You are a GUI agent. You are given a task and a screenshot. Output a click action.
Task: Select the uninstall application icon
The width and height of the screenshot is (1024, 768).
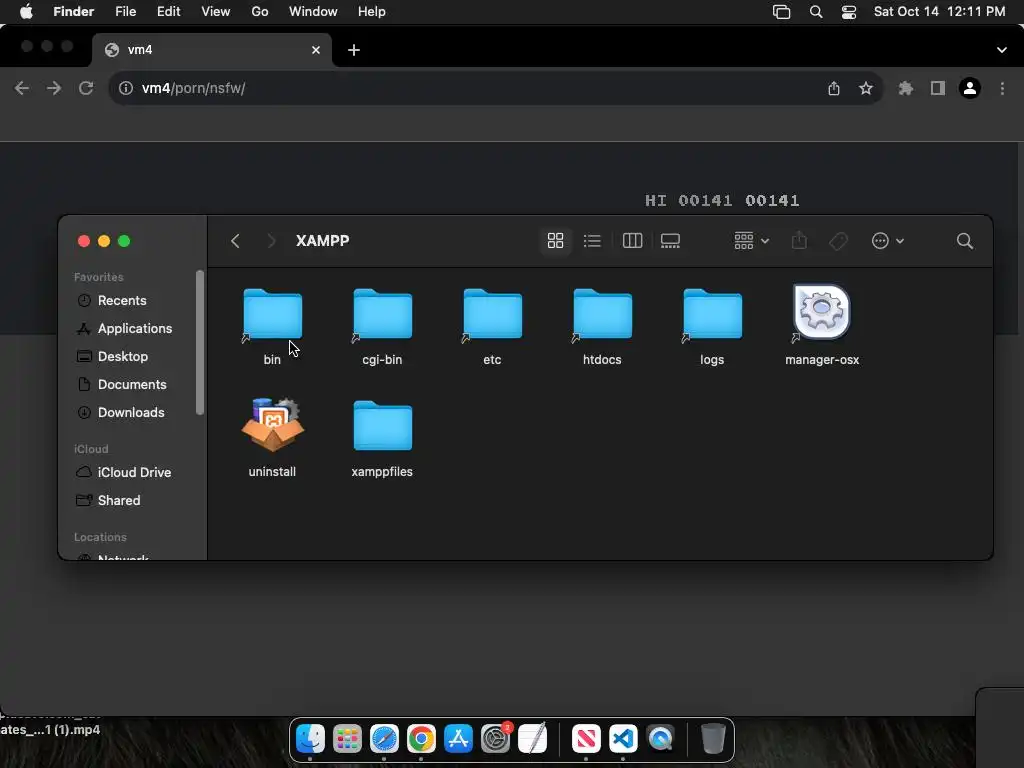(272, 424)
